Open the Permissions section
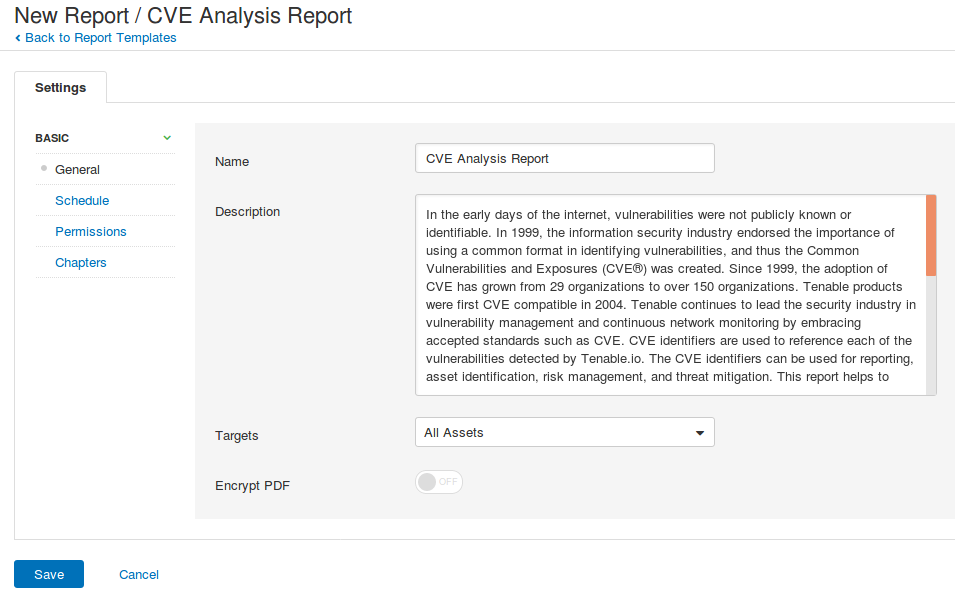 (x=91, y=231)
